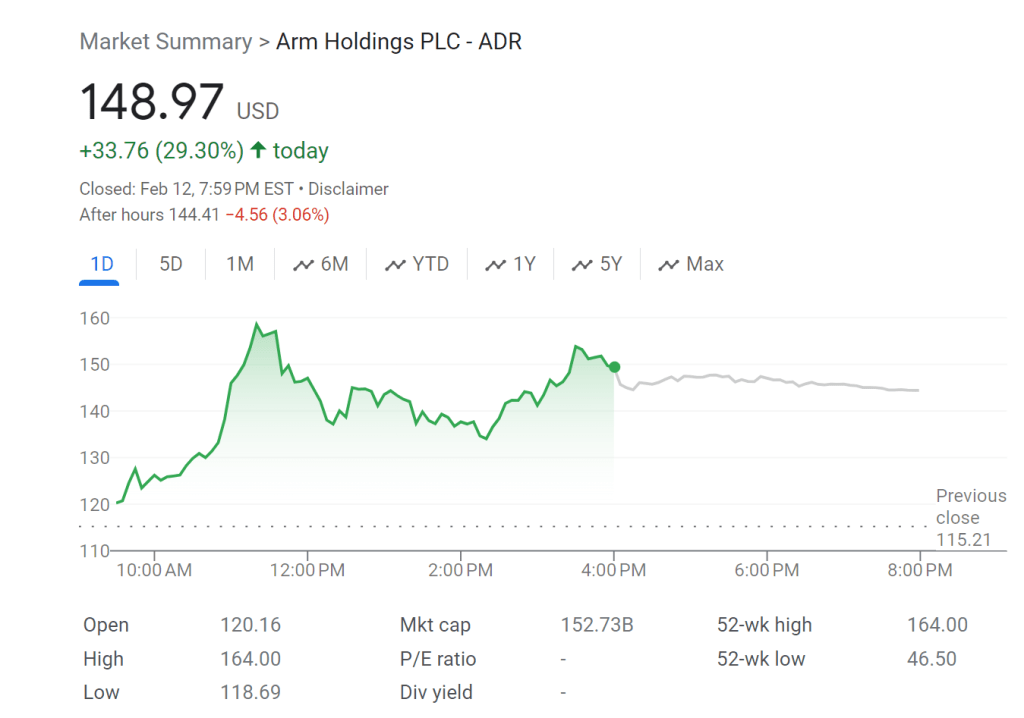Click the trend icon next to 5Y
This screenshot has height=718, width=1024.
[x=582, y=265]
